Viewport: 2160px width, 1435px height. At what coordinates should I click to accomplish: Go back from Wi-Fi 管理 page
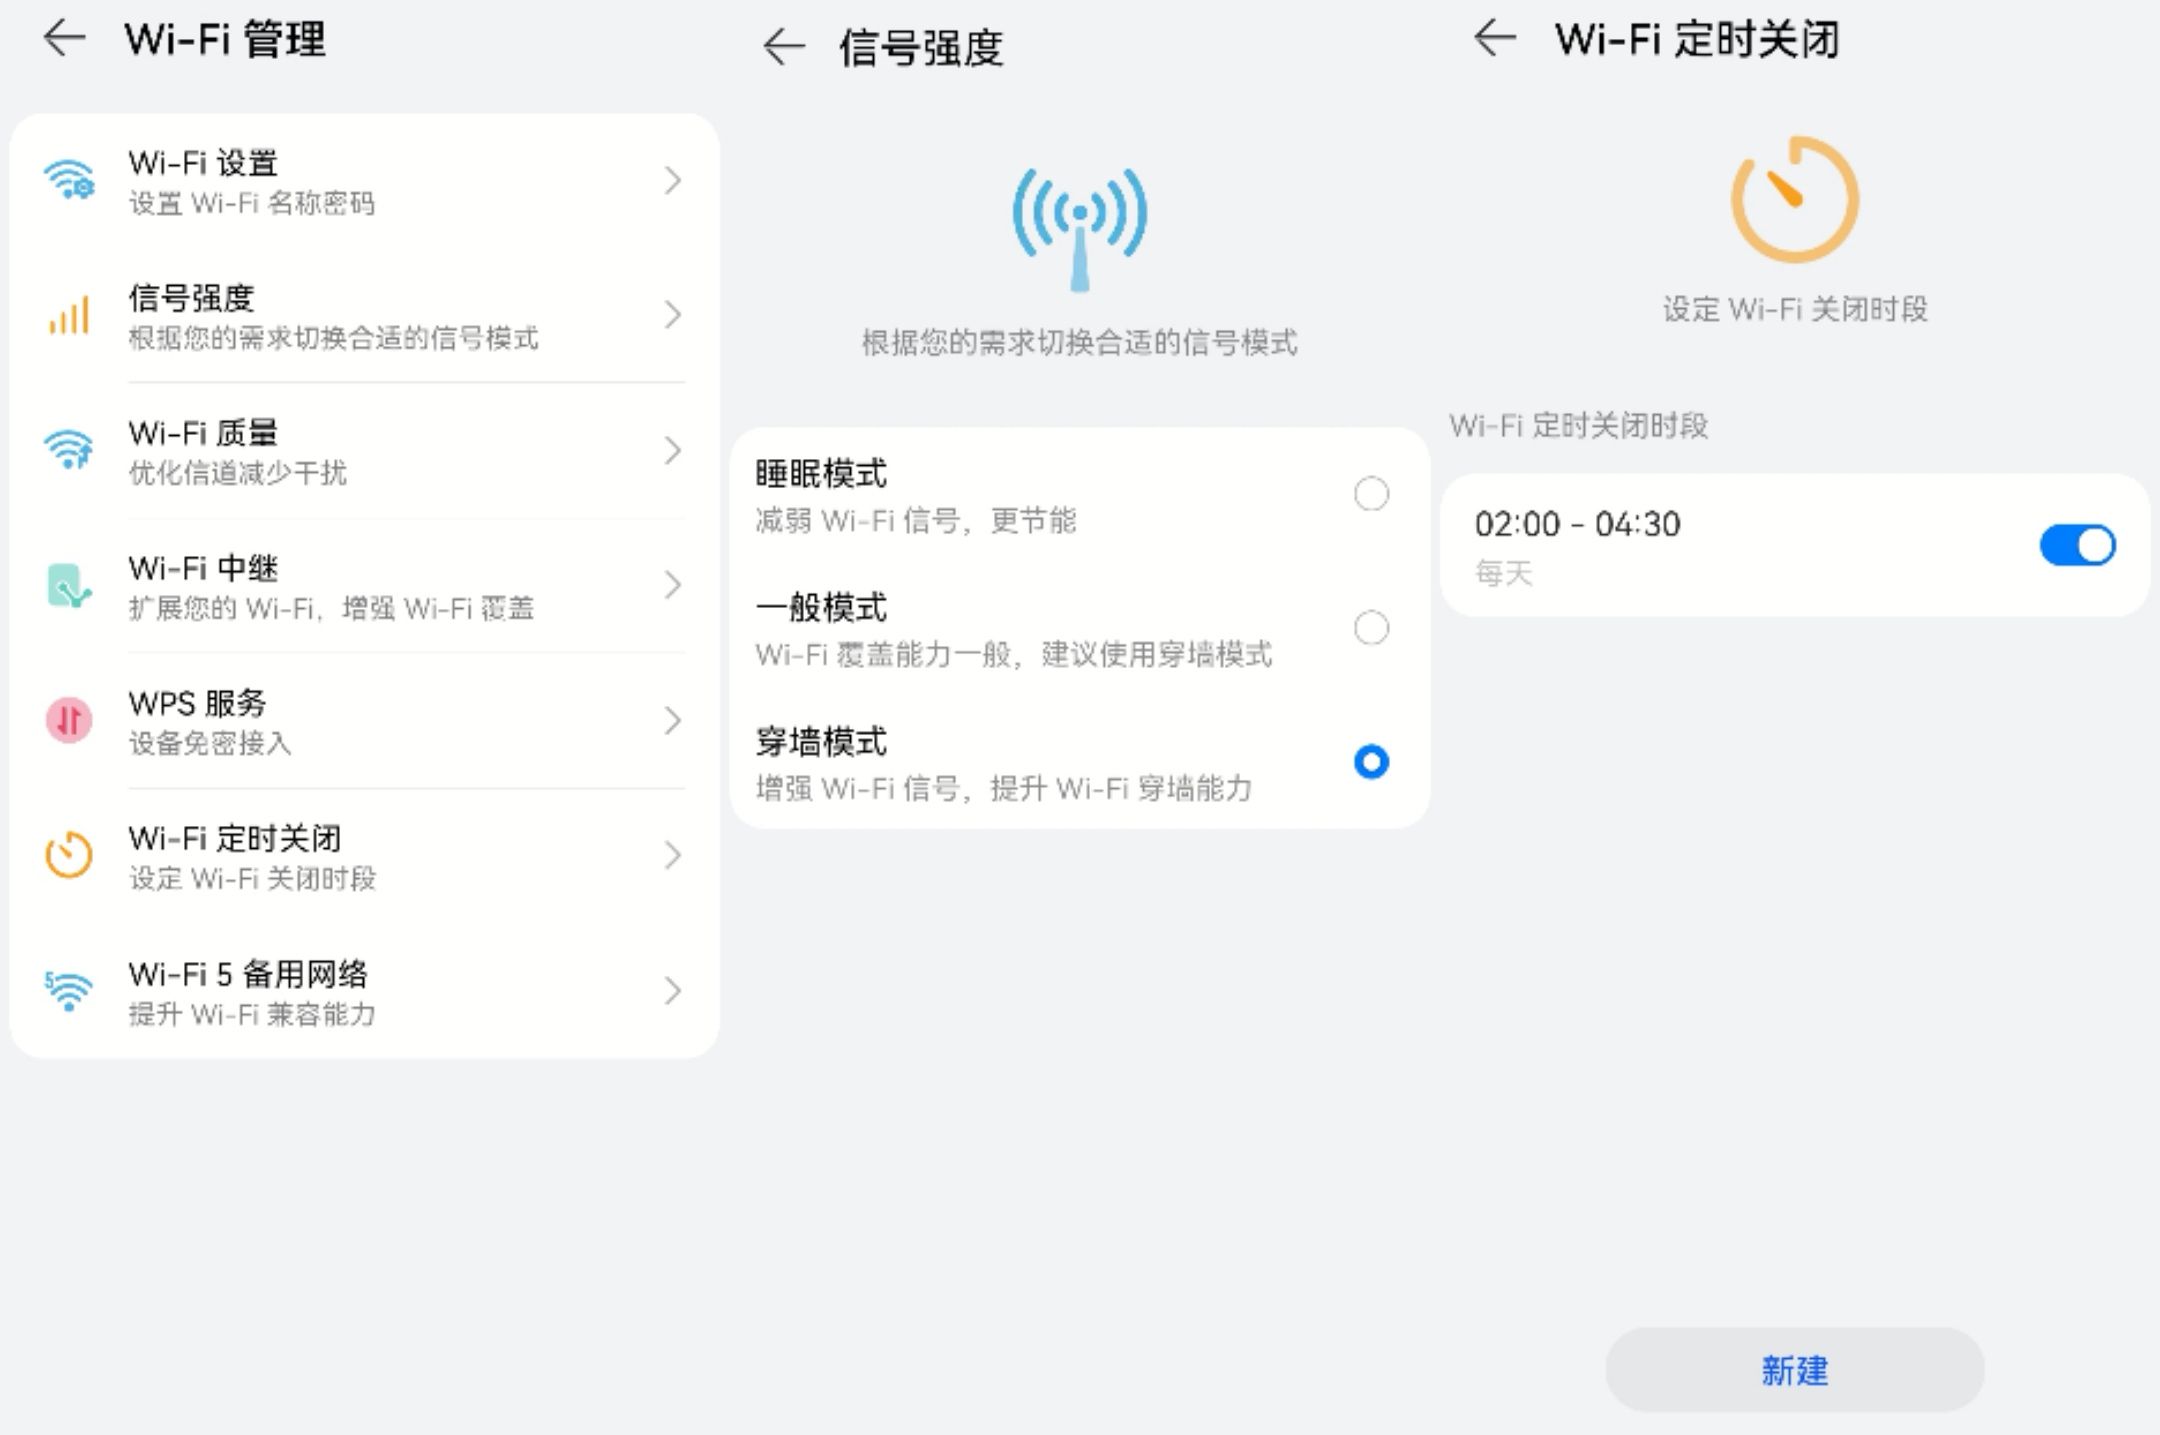(x=65, y=39)
